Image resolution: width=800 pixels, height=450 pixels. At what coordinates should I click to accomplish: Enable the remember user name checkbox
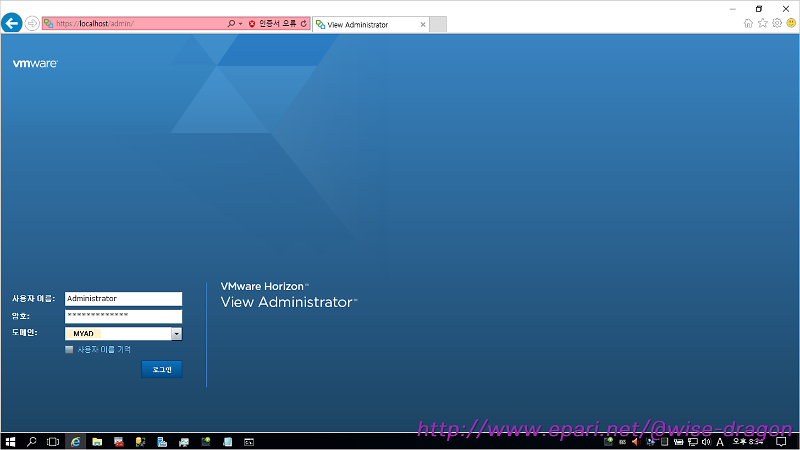click(x=69, y=349)
